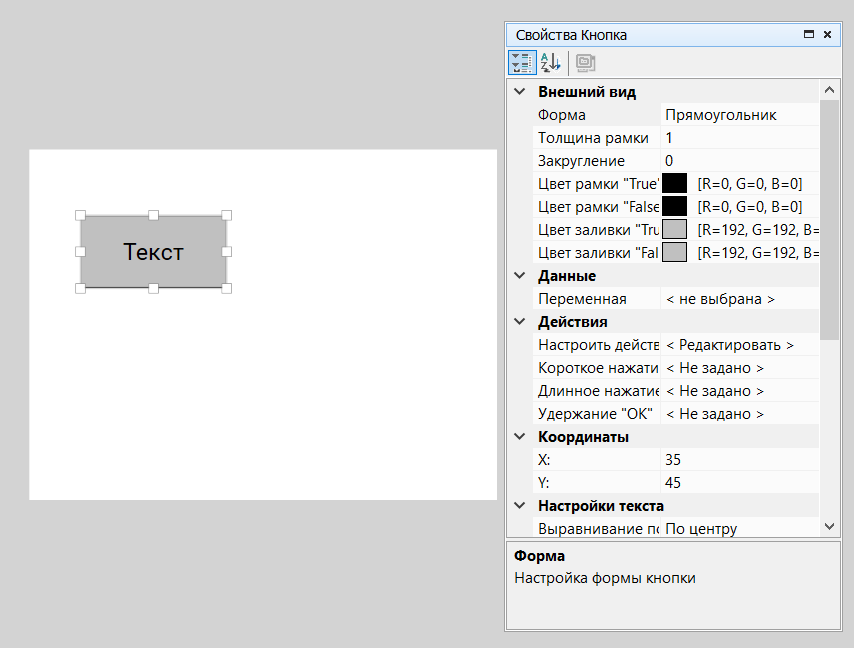The image size is (854, 648).
Task: Select the Переменная value field
Action: click(739, 299)
